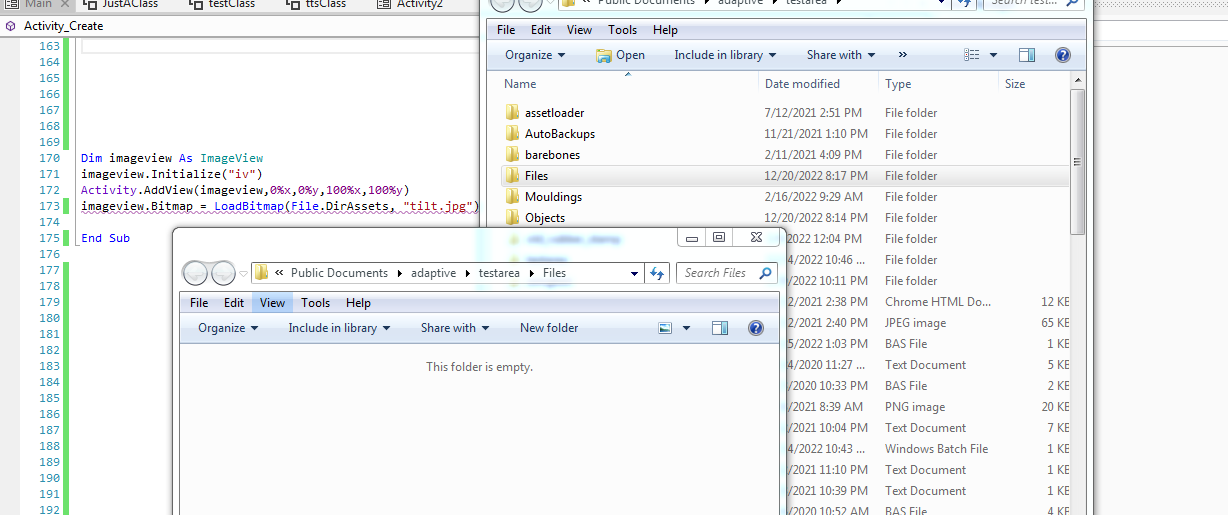1228x515 pixels.
Task: Switch to the testClass tab in the IDE
Action: (222, 4)
